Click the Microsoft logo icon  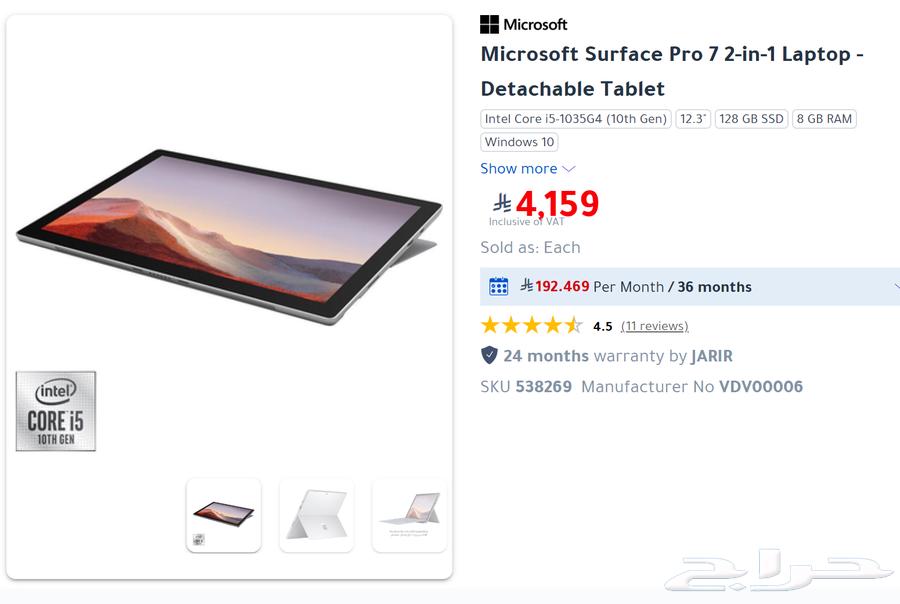click(489, 23)
